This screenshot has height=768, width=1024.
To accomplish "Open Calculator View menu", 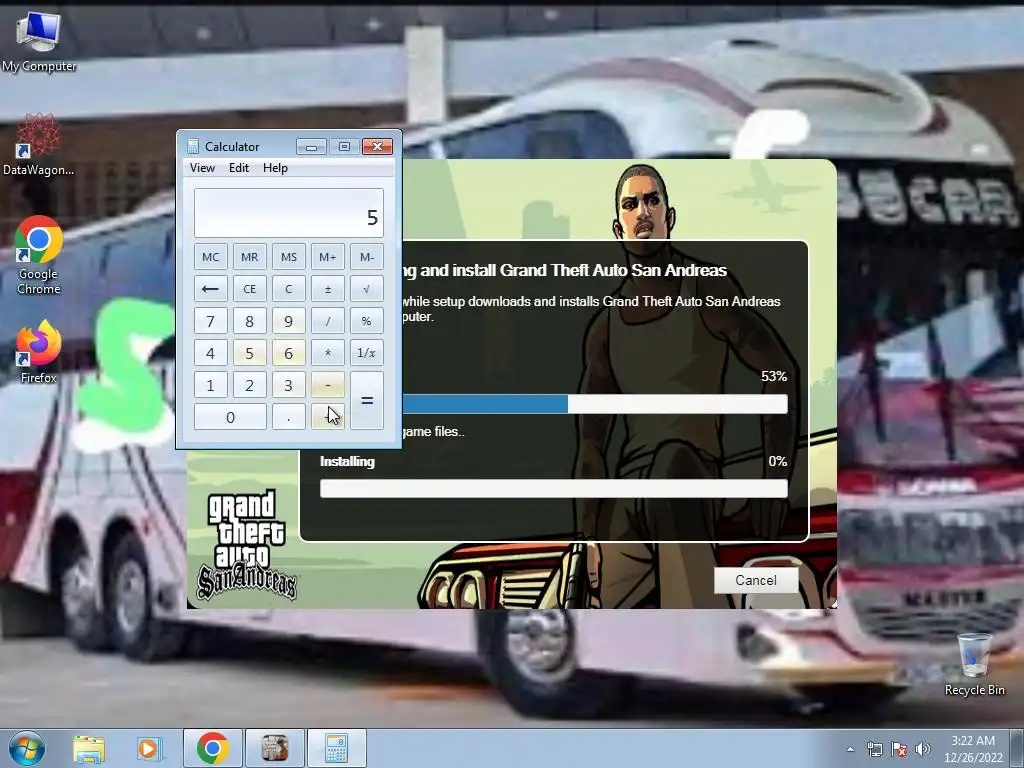I will [202, 168].
